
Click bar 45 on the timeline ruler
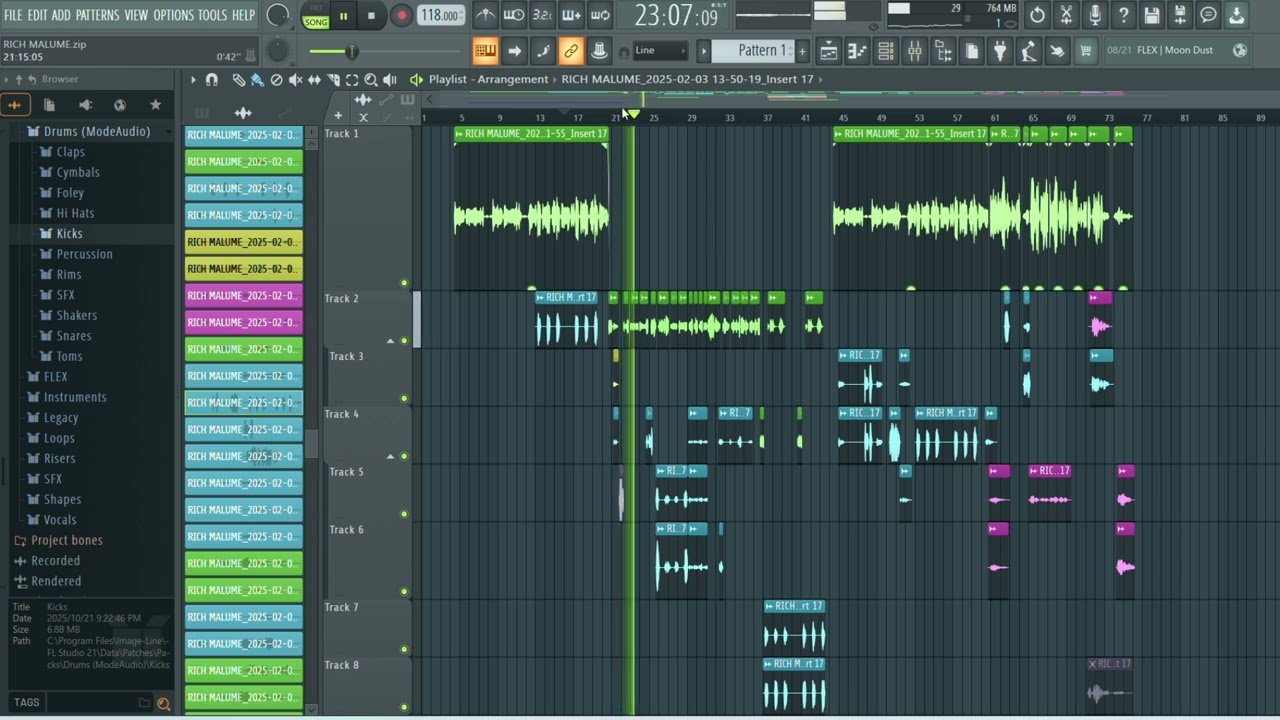[843, 118]
